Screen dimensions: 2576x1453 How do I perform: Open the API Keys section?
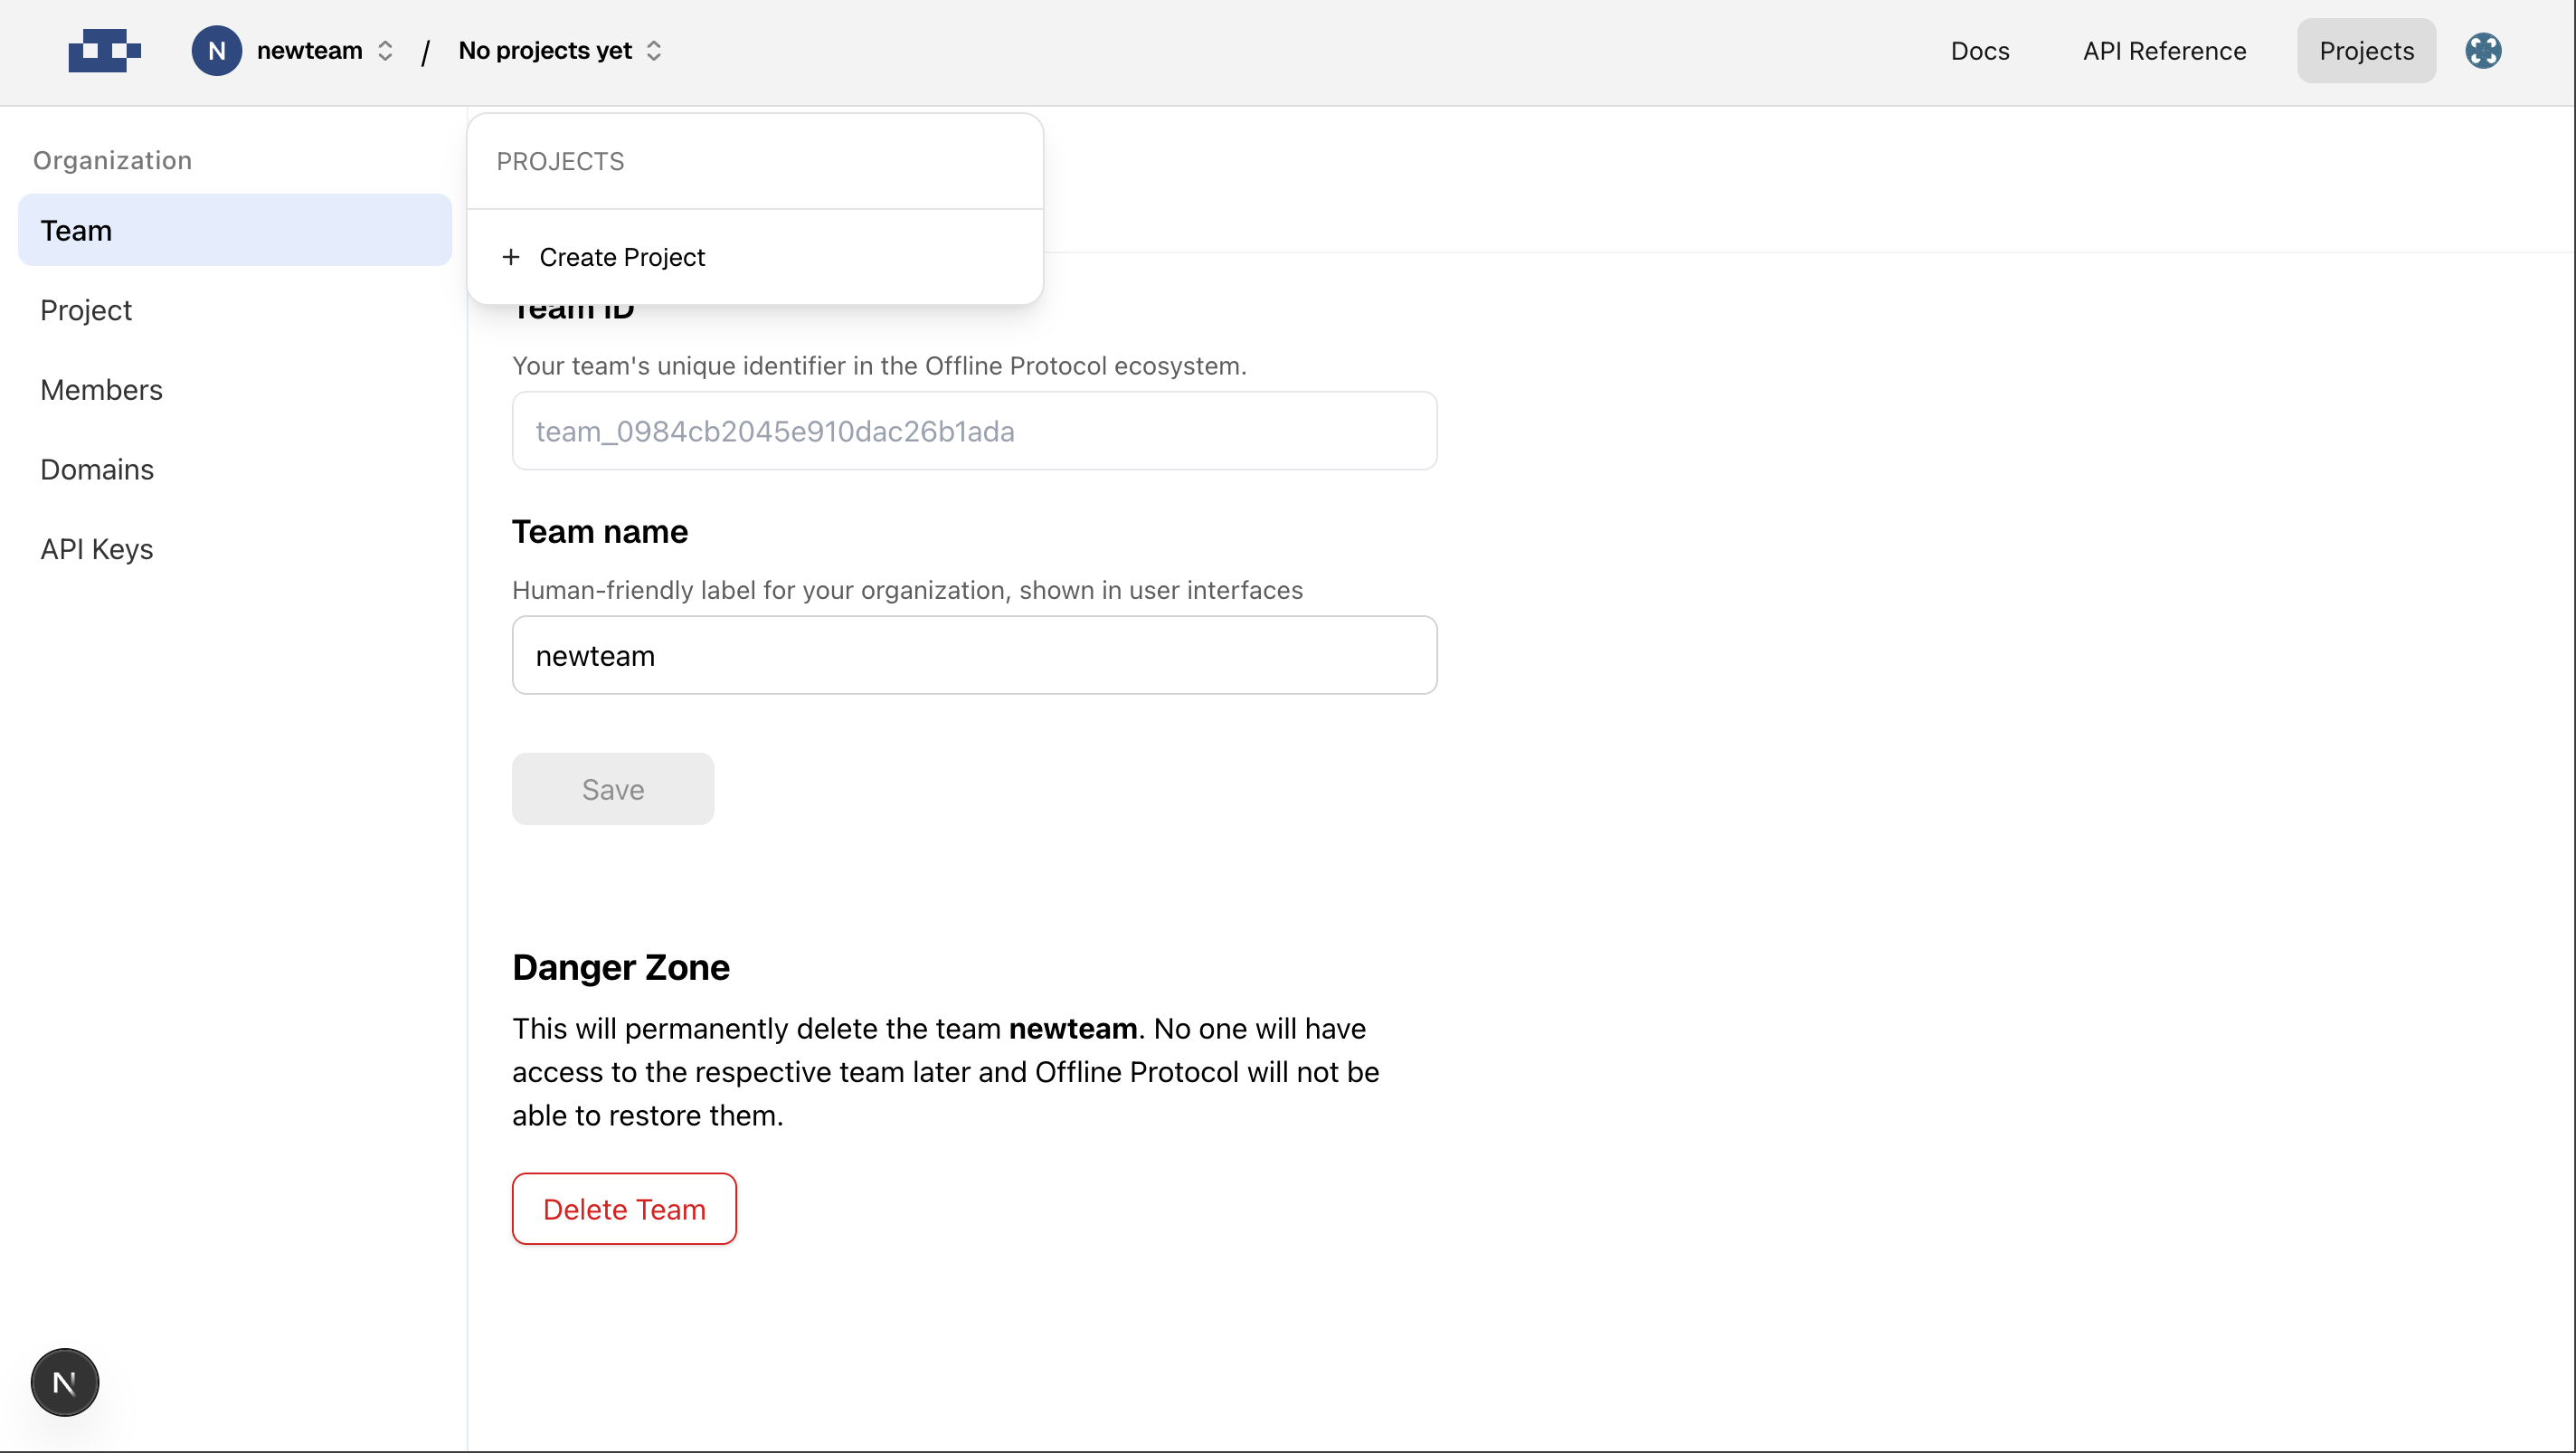click(97, 549)
